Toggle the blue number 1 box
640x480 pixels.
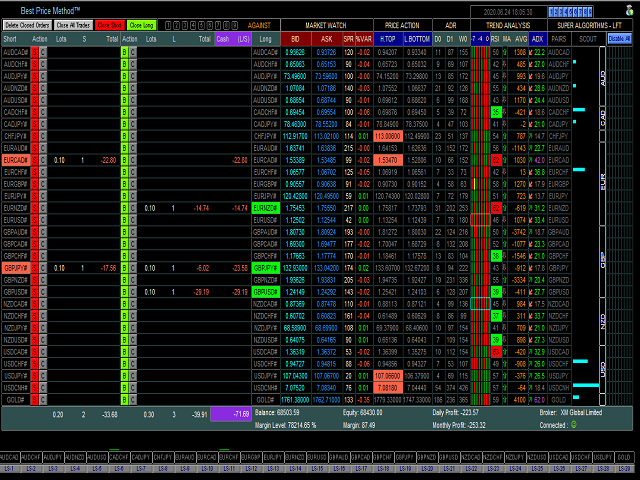pyautogui.click(x=551, y=12)
